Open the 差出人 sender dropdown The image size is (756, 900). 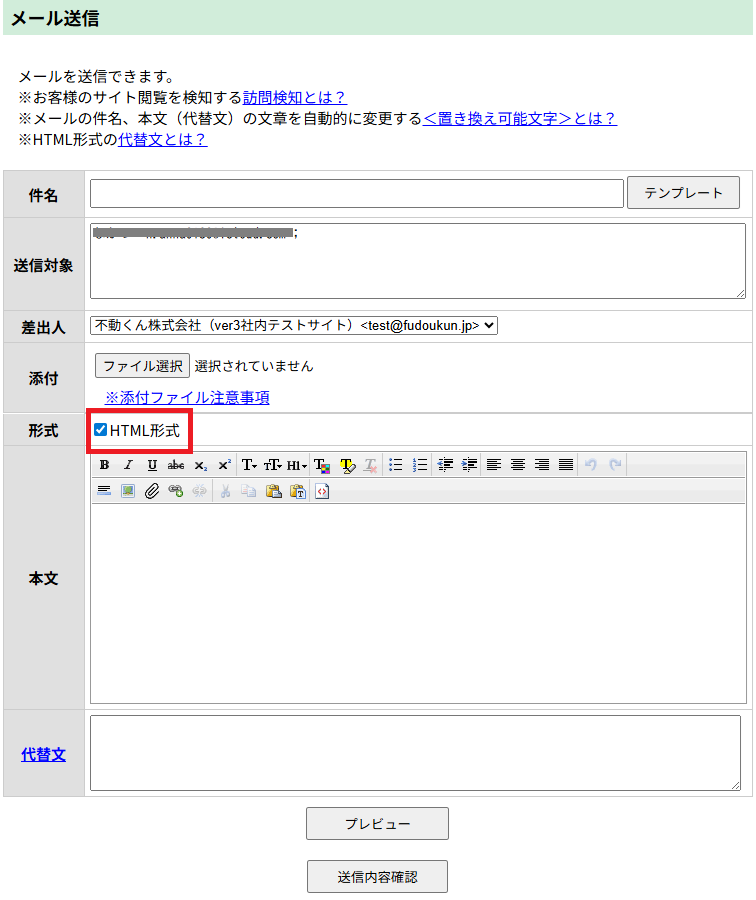click(x=293, y=325)
